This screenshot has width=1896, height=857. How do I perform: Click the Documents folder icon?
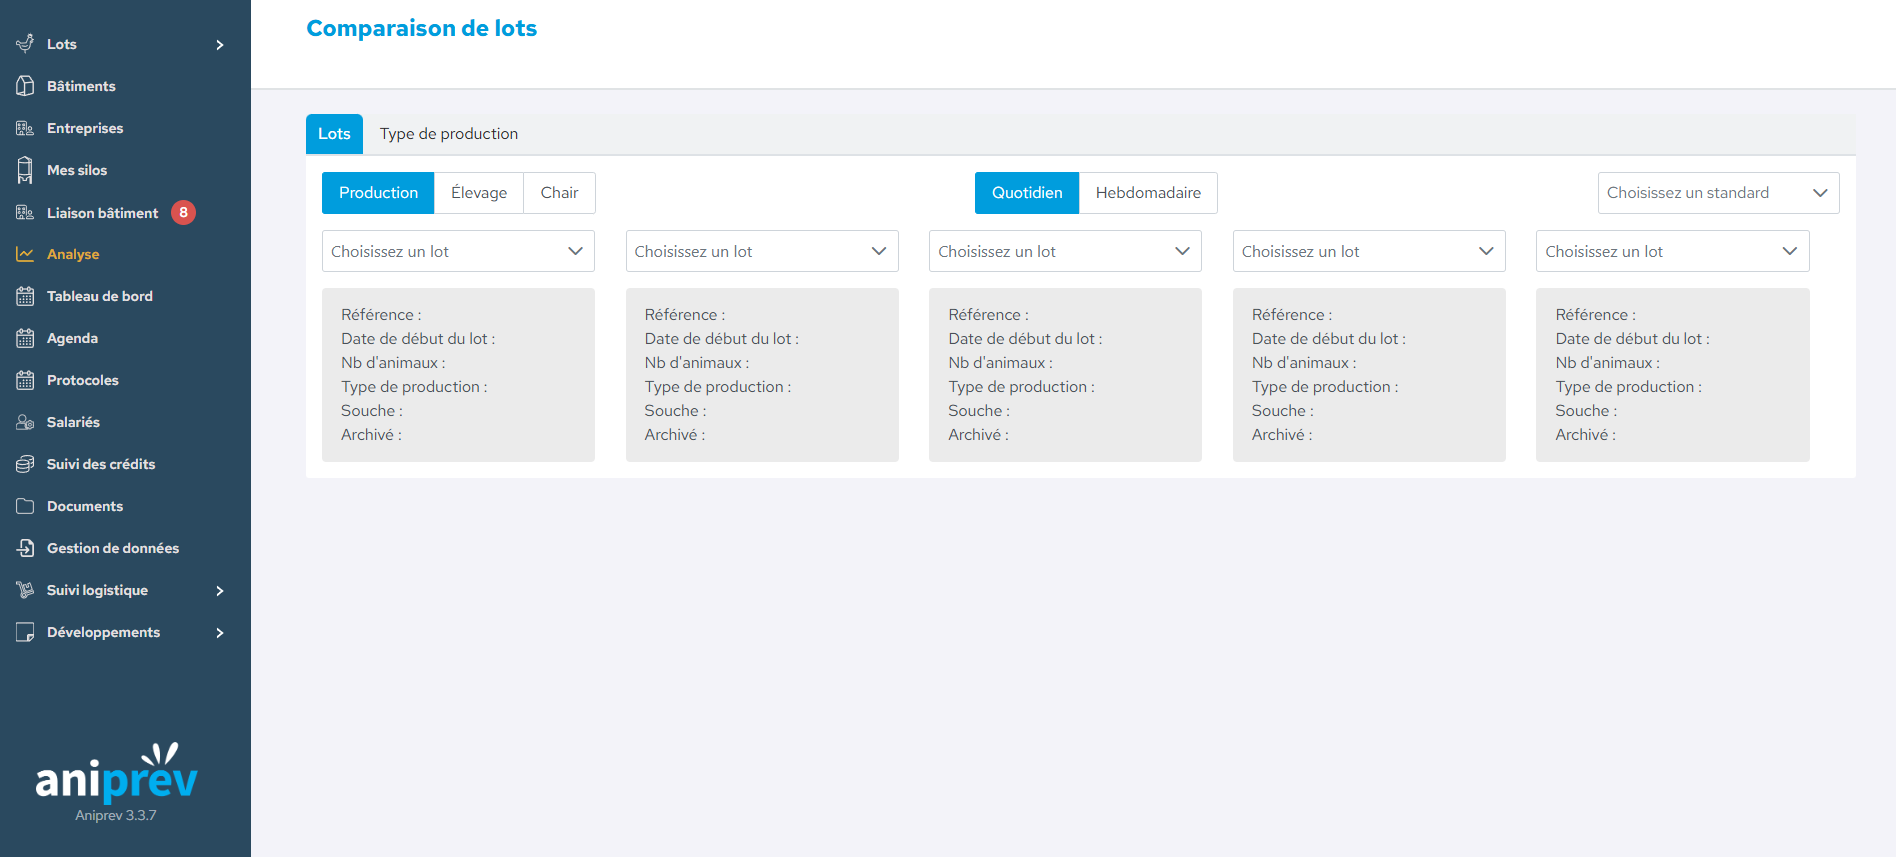point(25,506)
